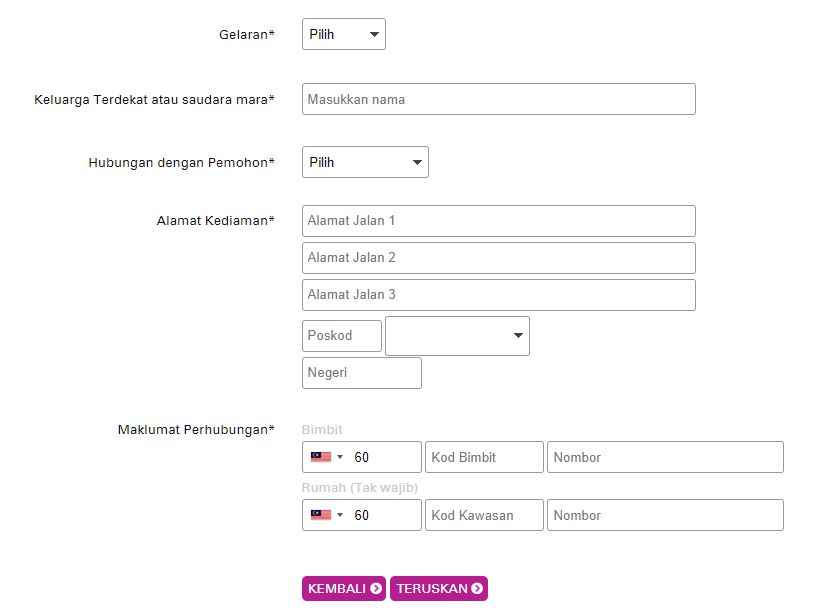This screenshot has width=828, height=611.
Task: Click the Rumah Nombor field
Action: pyautogui.click(x=664, y=515)
